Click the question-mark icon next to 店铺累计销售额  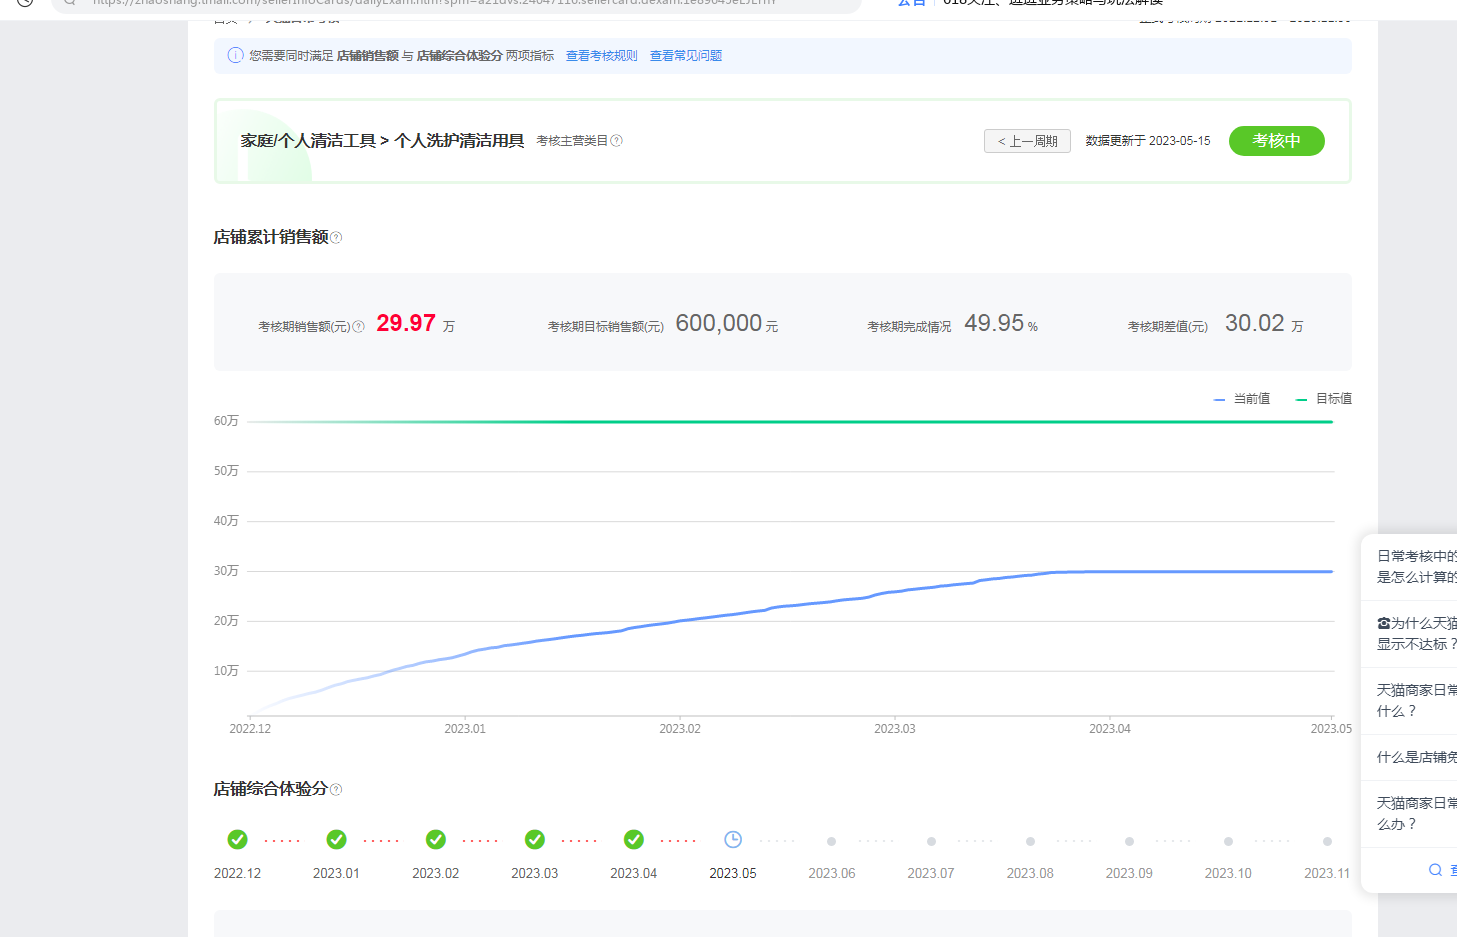click(x=336, y=238)
